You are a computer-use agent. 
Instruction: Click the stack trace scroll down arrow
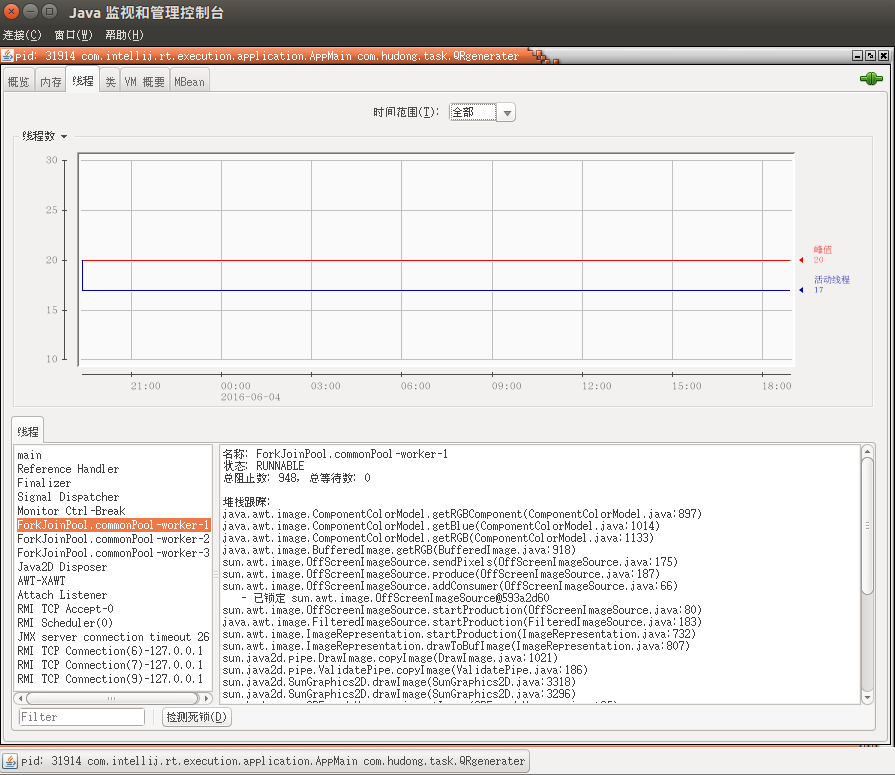point(867,697)
